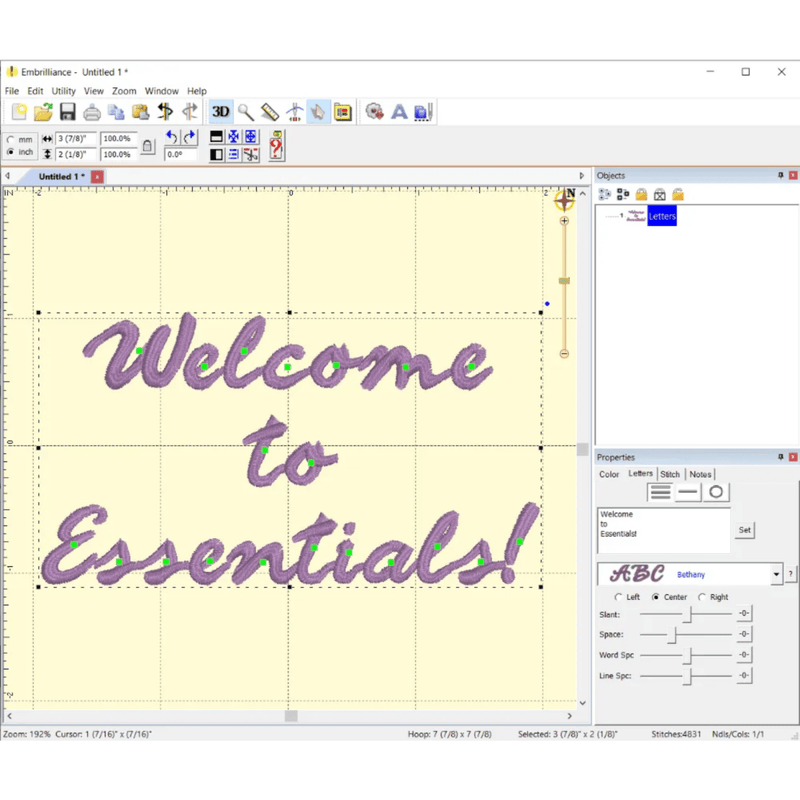The image size is (800, 800).
Task: Click the gear and heart library icon
Action: 374,112
